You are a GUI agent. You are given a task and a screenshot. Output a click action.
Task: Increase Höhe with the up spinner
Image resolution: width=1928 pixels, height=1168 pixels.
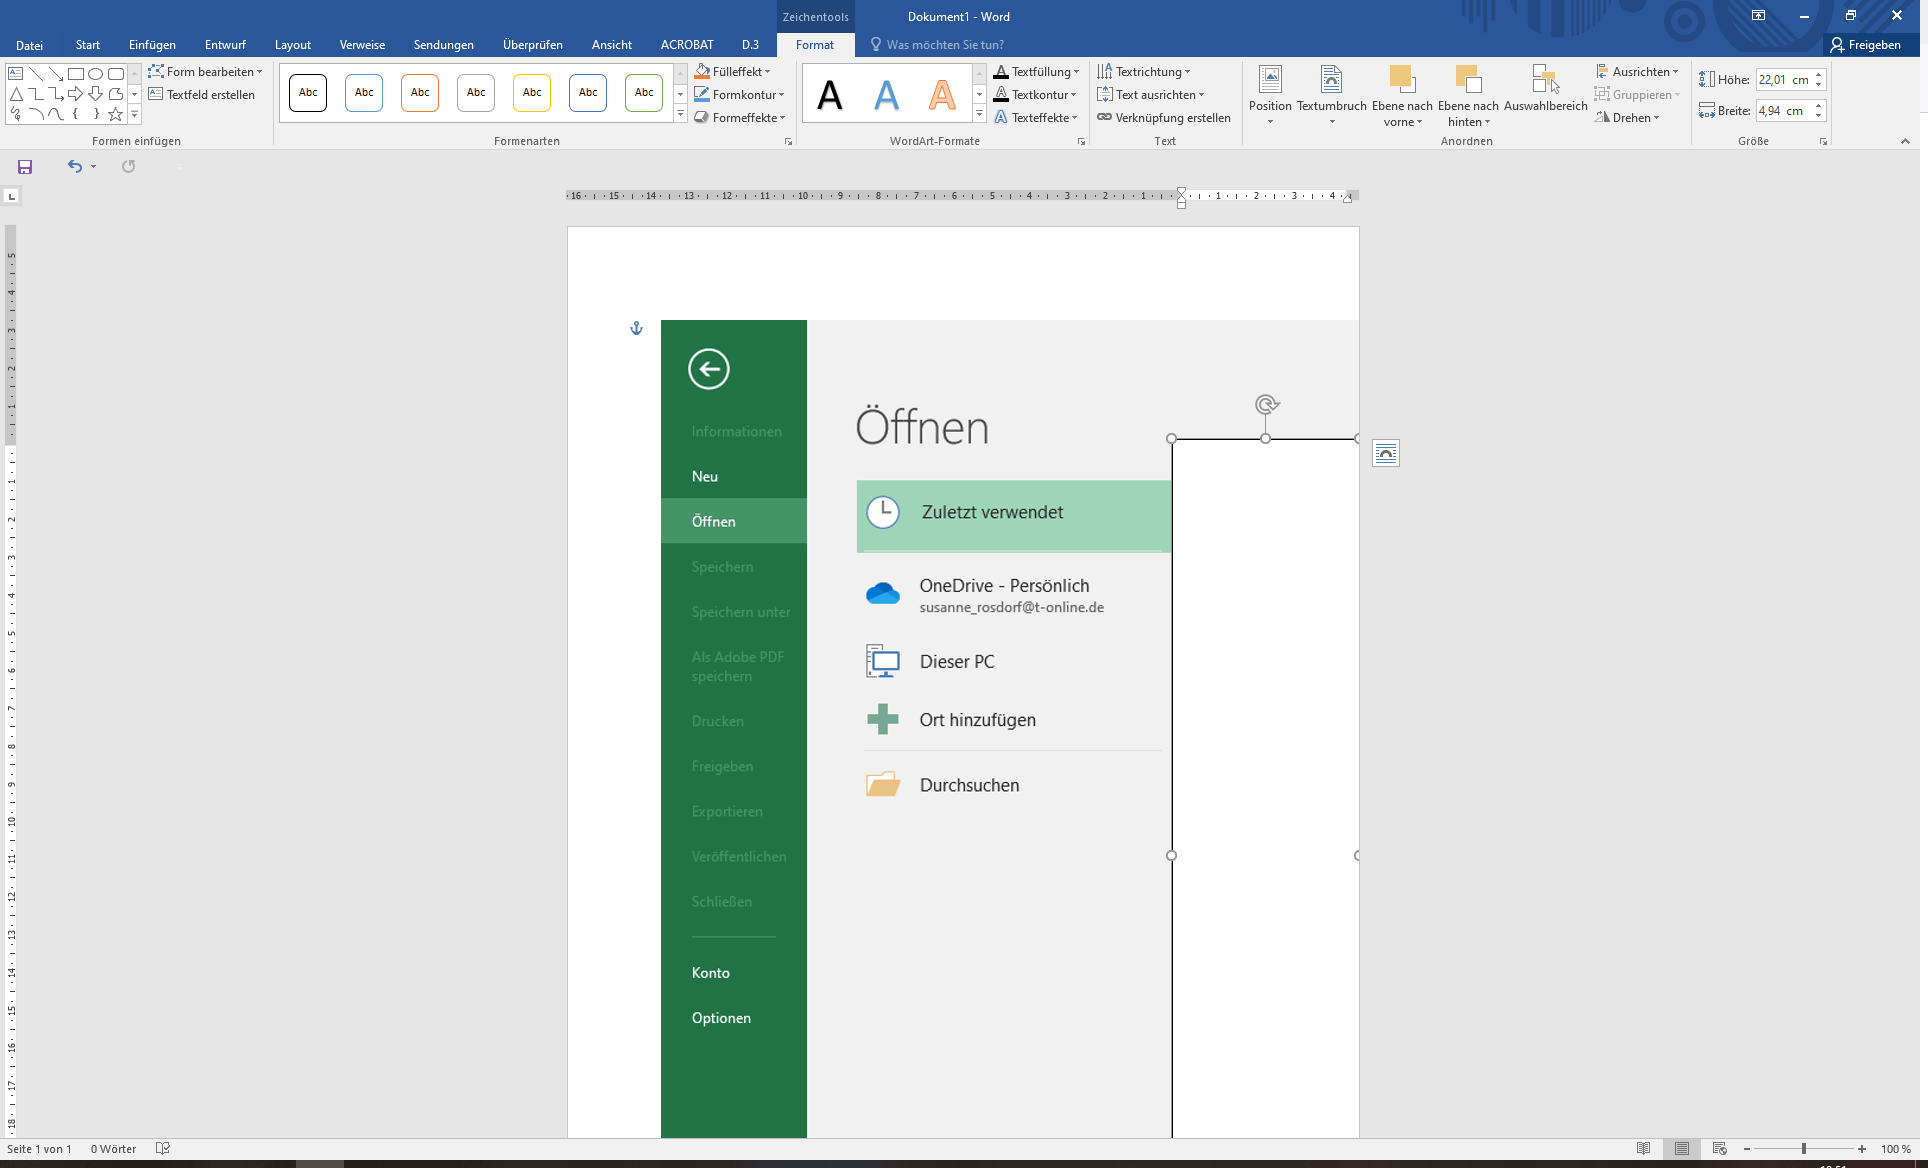1819,75
